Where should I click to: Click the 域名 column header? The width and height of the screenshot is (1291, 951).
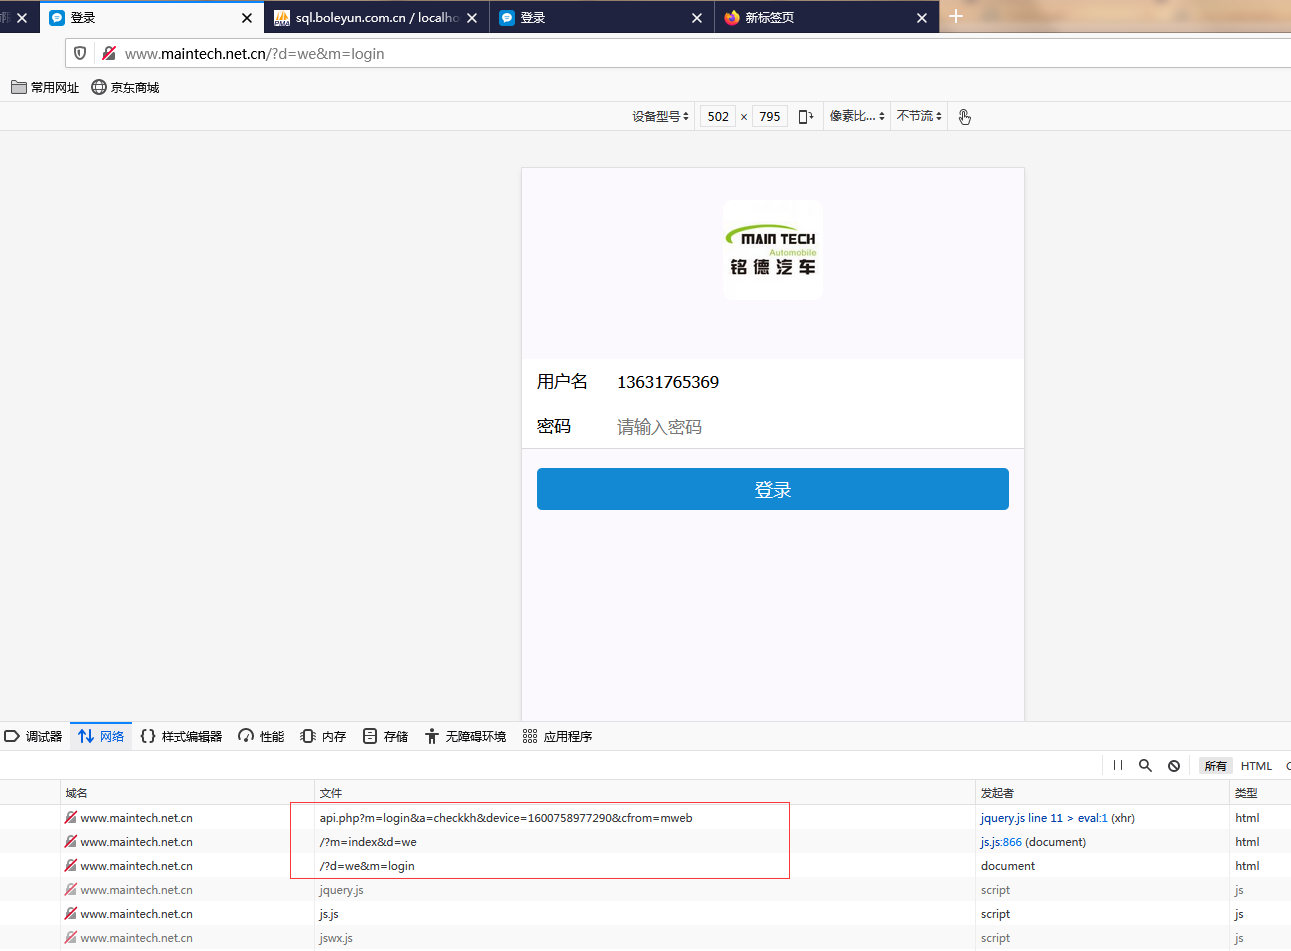pos(187,792)
